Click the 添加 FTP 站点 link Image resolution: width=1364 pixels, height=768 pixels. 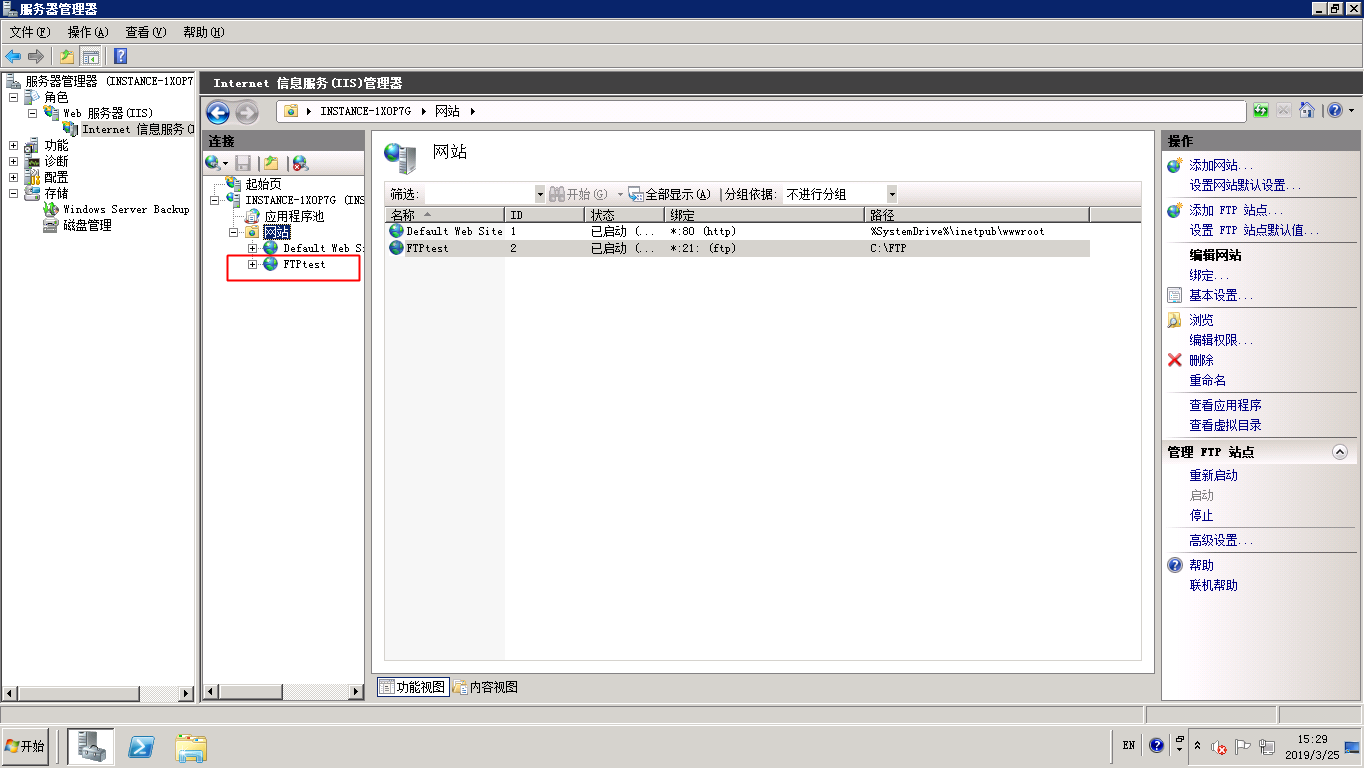pos(1236,210)
